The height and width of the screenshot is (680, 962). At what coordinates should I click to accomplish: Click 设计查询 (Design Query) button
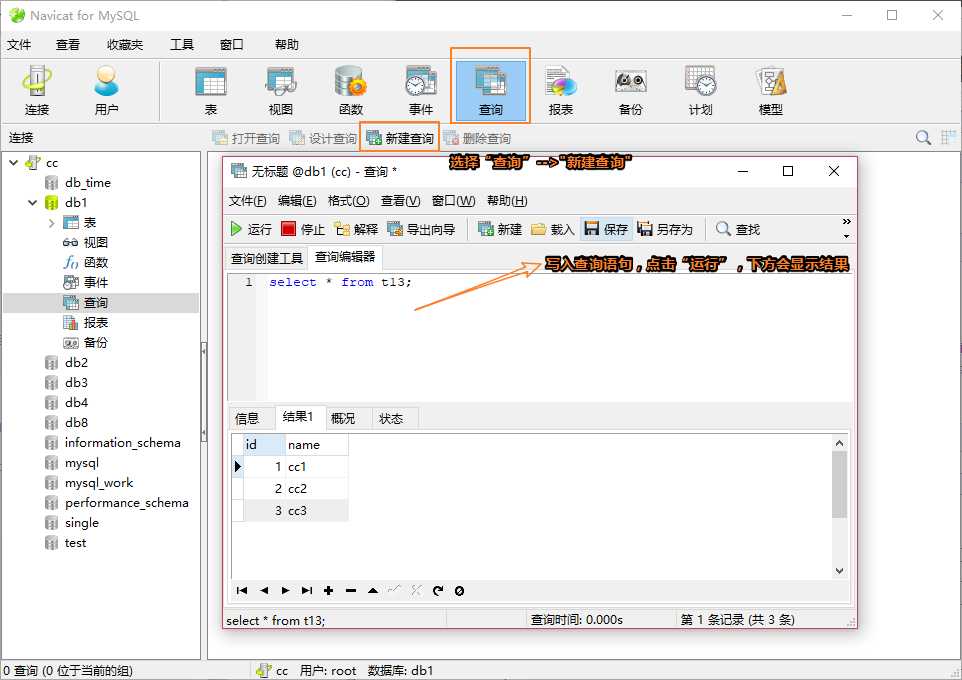(323, 138)
